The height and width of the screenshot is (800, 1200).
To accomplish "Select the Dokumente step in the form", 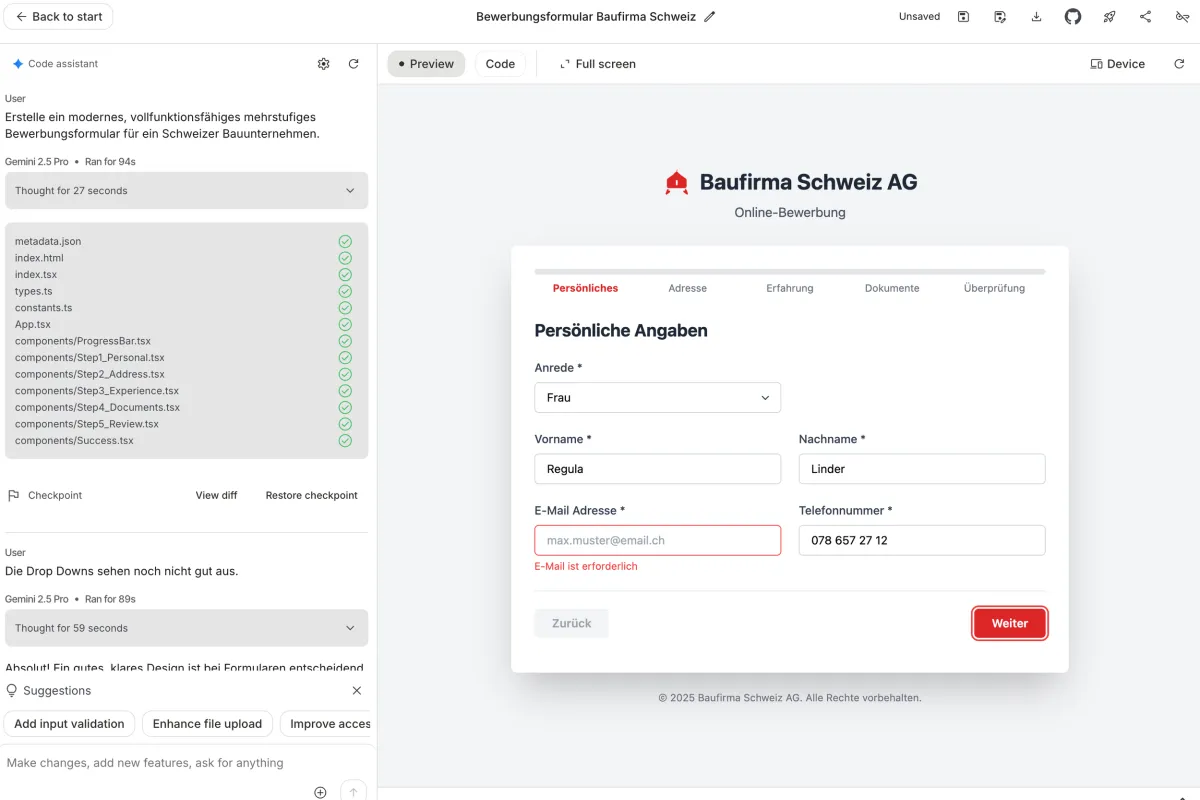I will [x=891, y=288].
